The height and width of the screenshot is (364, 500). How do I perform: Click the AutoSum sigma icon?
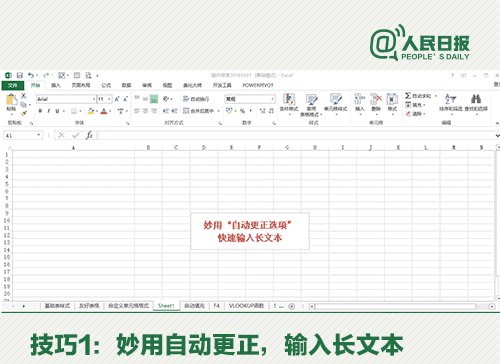click(408, 96)
